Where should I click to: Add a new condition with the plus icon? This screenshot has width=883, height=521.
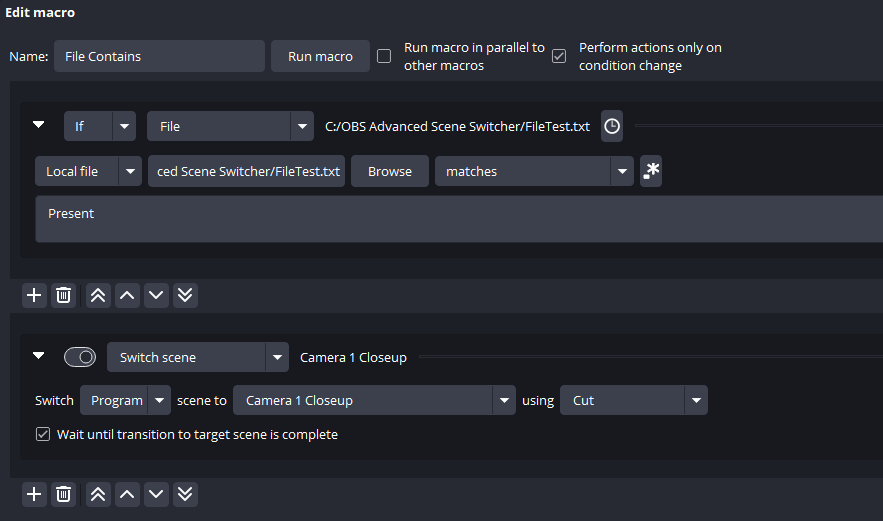[x=34, y=295]
